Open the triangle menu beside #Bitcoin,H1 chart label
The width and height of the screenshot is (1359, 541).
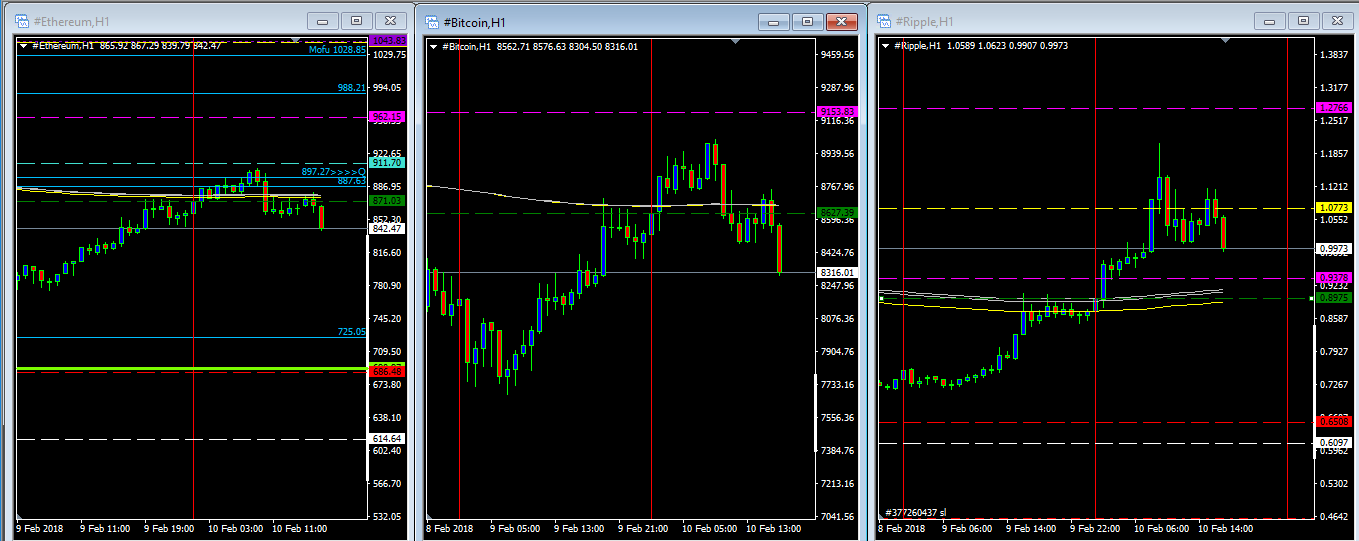(x=433, y=46)
